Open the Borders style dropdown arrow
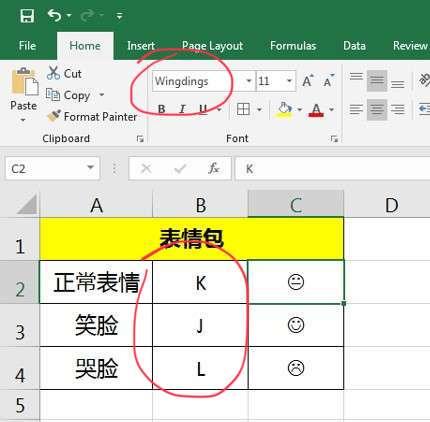This screenshot has height=422, width=430. click(x=259, y=109)
